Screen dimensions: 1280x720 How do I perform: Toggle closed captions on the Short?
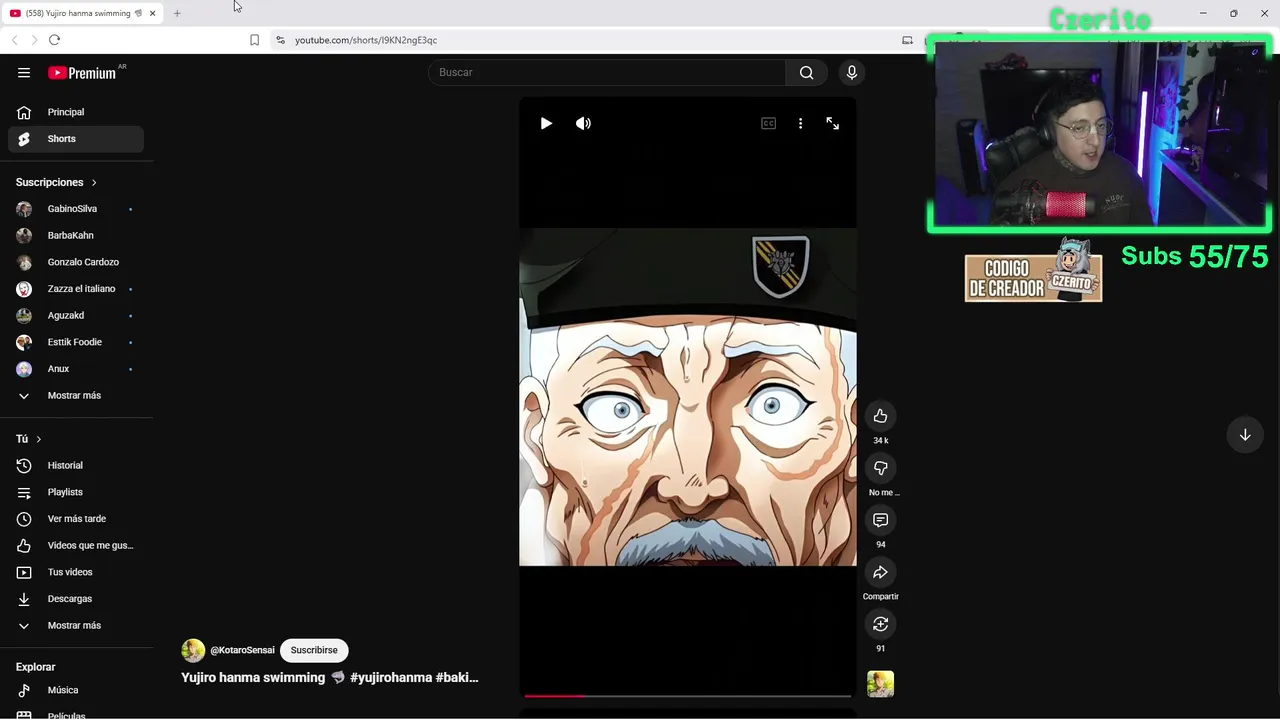(x=768, y=123)
